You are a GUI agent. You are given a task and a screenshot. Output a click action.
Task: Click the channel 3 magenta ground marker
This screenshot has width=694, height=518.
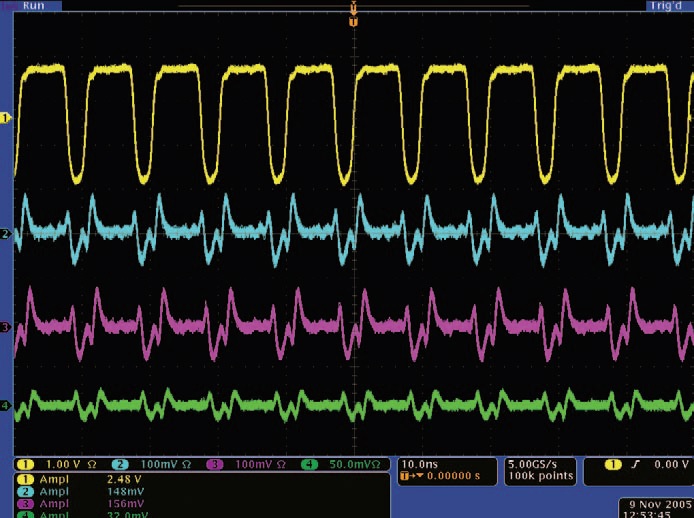(5, 327)
